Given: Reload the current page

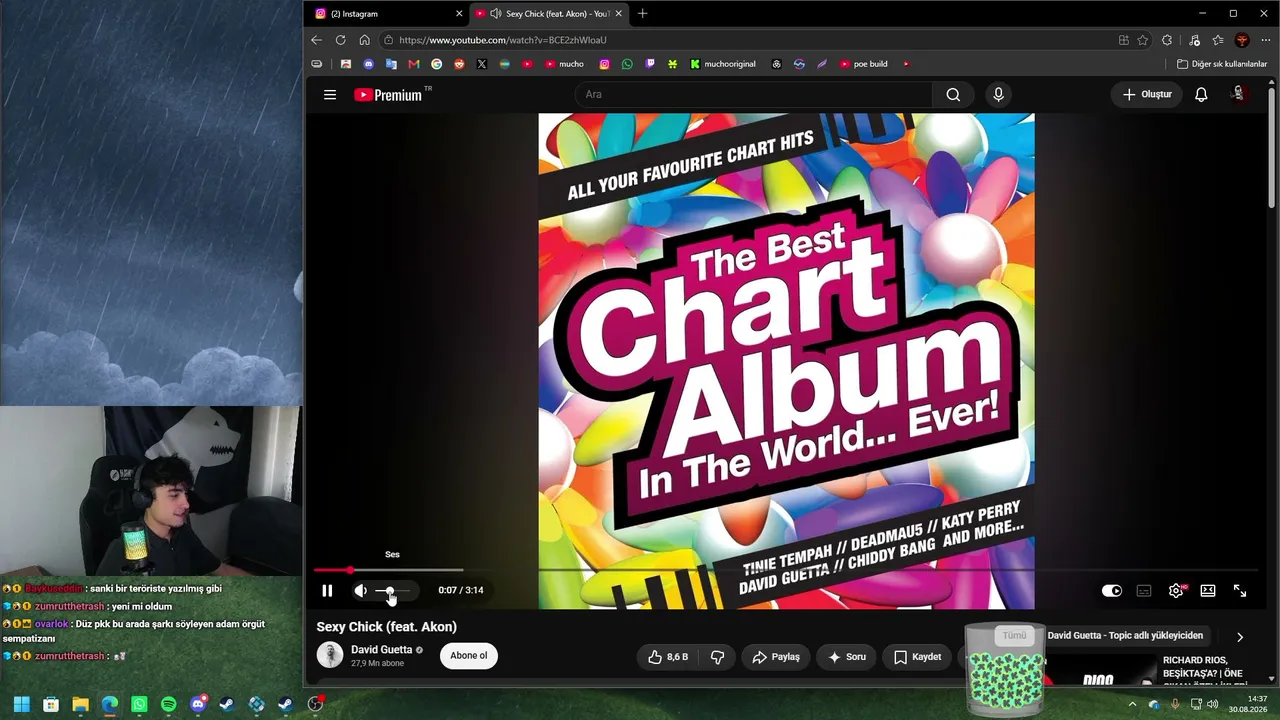Looking at the screenshot, I should tap(340, 40).
